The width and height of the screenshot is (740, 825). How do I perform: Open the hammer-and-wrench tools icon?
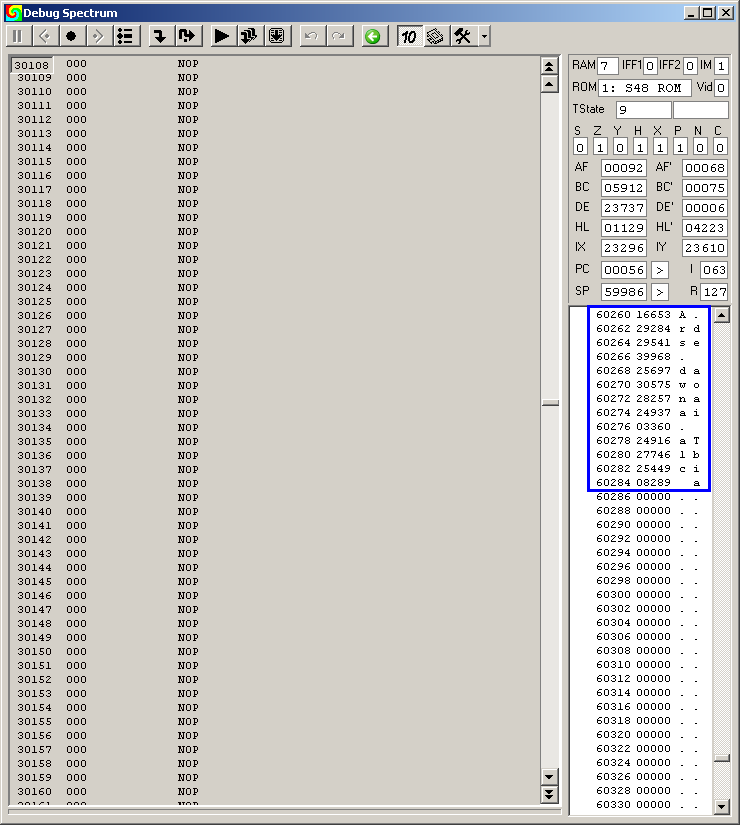click(463, 36)
